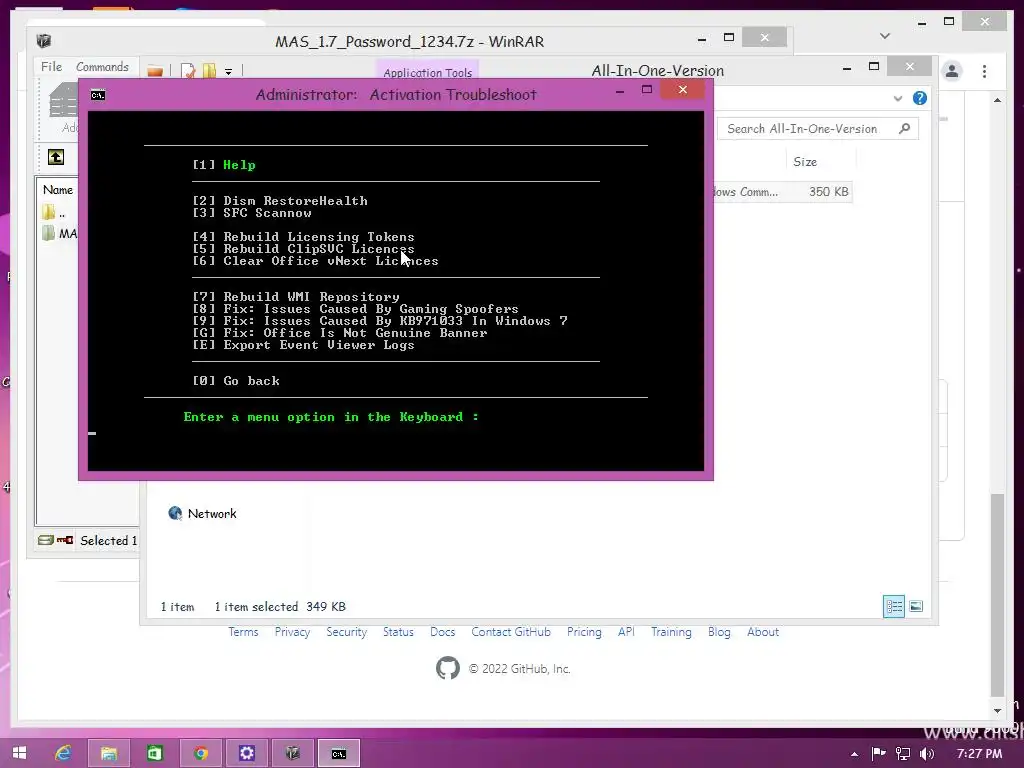1024x768 pixels.
Task: Click the up one level icon in WinRAR
Action: pyautogui.click(x=56, y=157)
